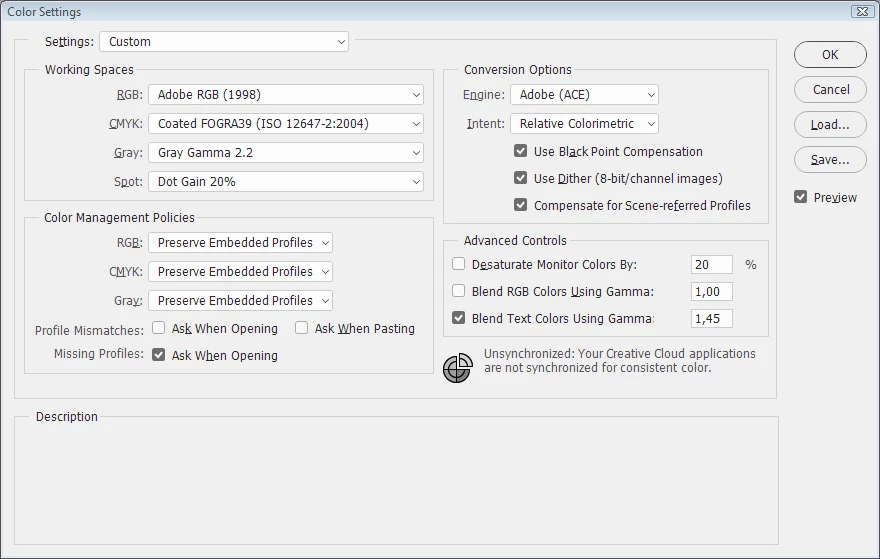The image size is (880, 559).
Task: Open the Settings dropdown showing Custom
Action: click(x=224, y=42)
